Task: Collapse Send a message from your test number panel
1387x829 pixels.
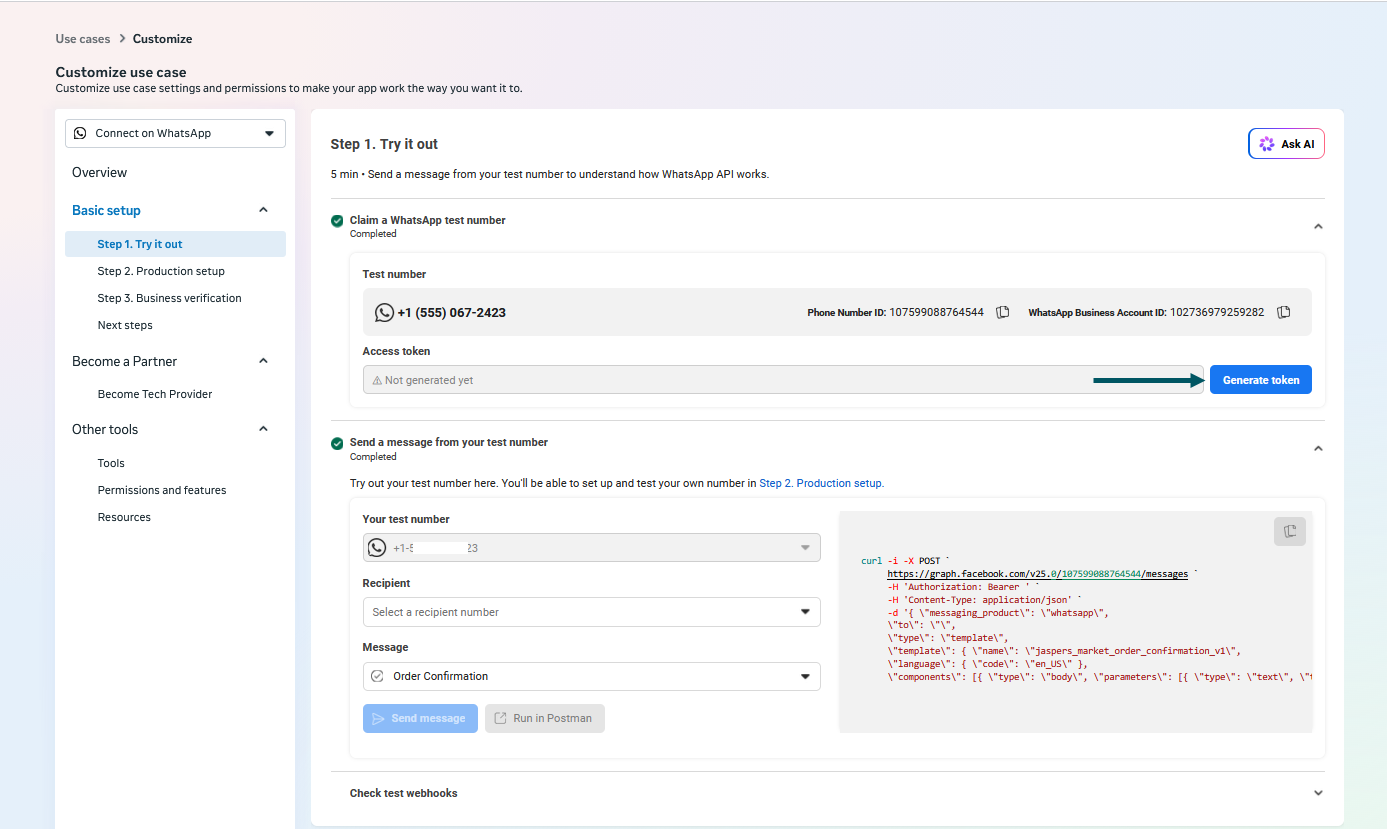Action: pos(1318,449)
